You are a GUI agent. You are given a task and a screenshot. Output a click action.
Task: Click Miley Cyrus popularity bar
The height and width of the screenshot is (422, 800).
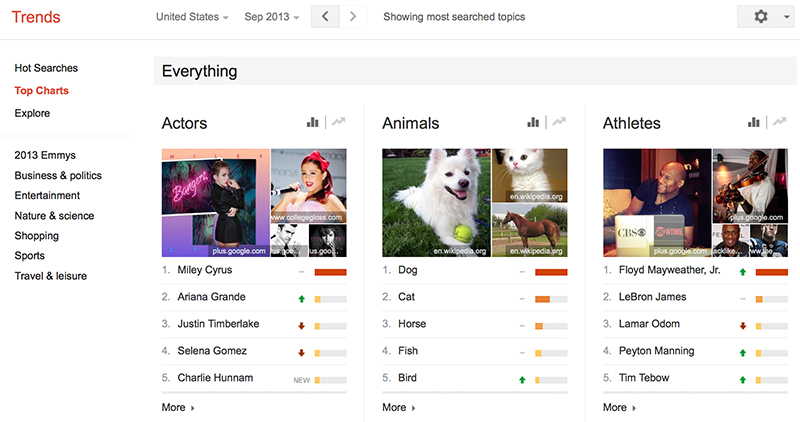331,272
